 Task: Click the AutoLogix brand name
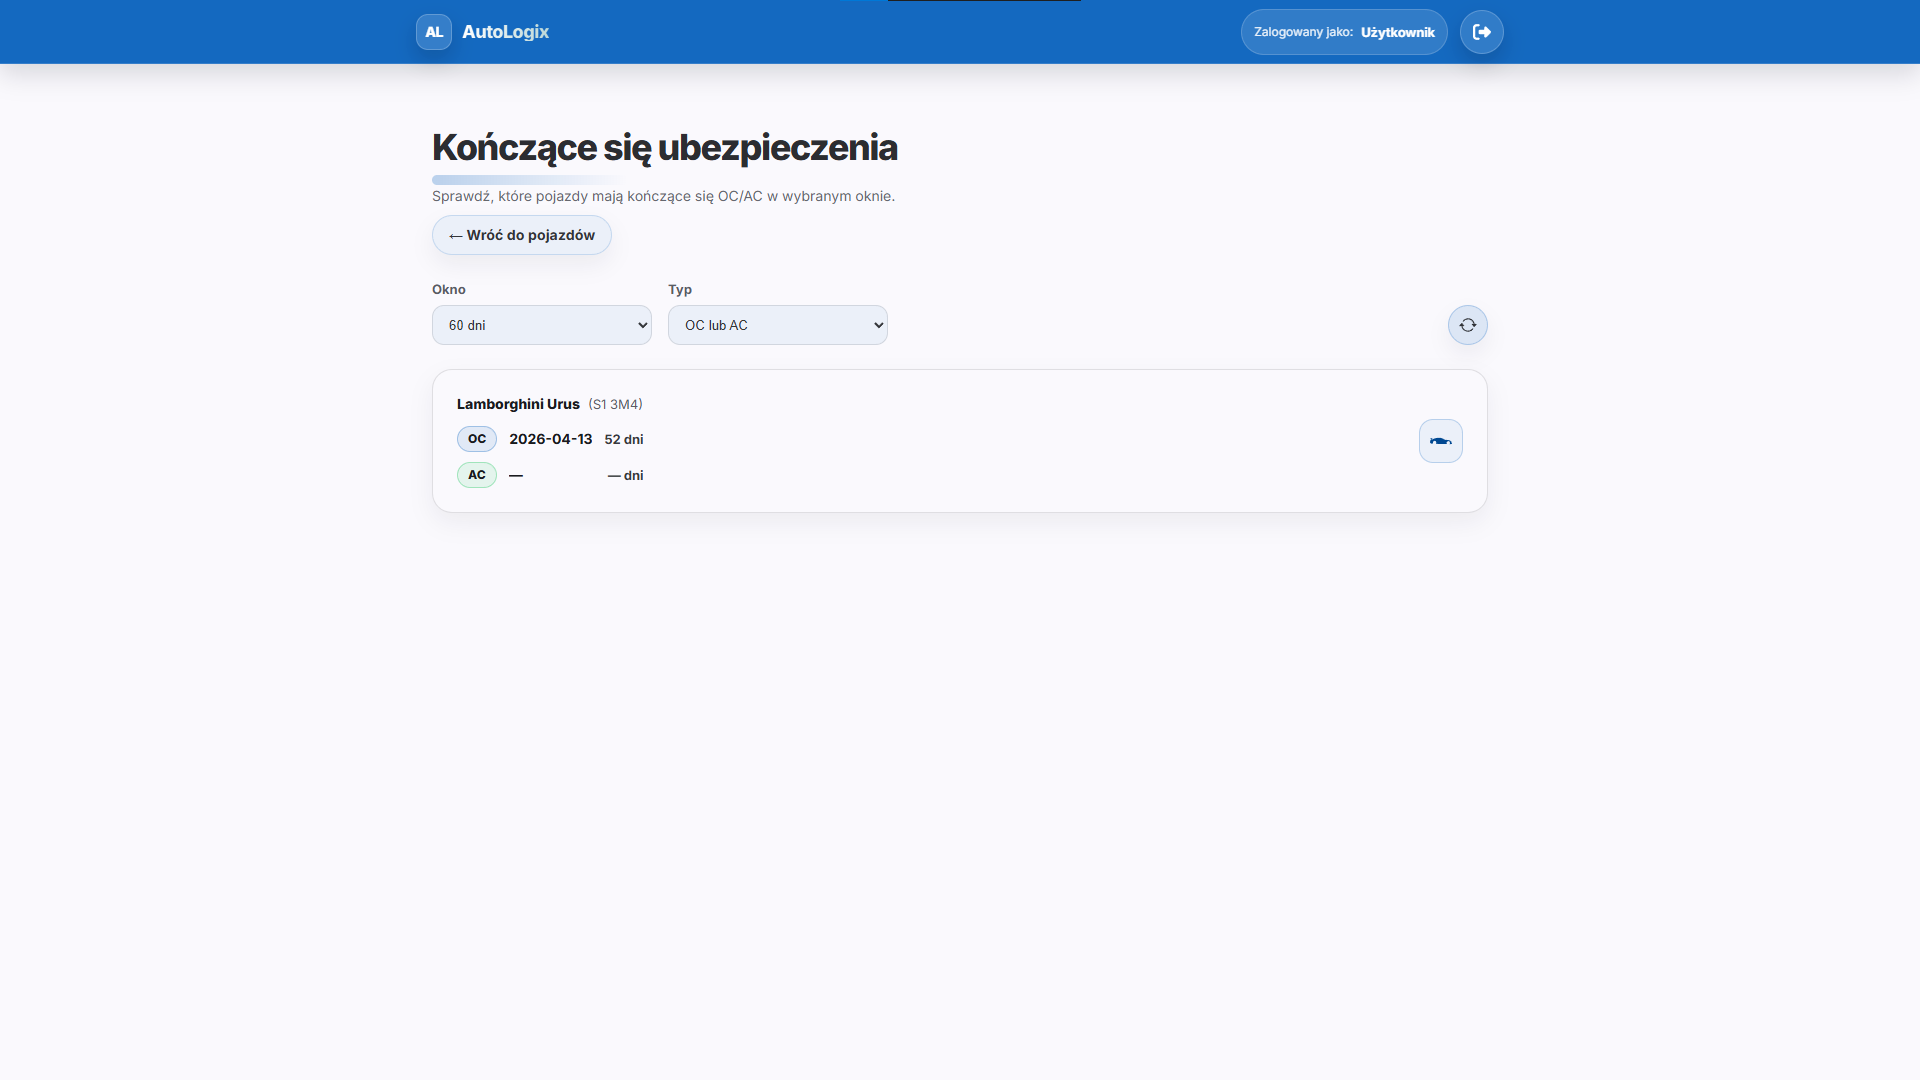pos(505,32)
